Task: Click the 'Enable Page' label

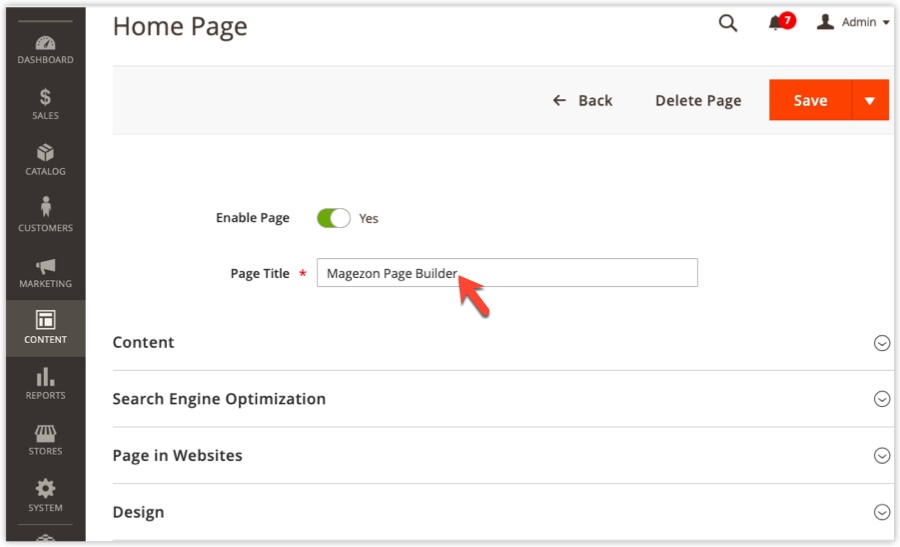Action: (253, 218)
